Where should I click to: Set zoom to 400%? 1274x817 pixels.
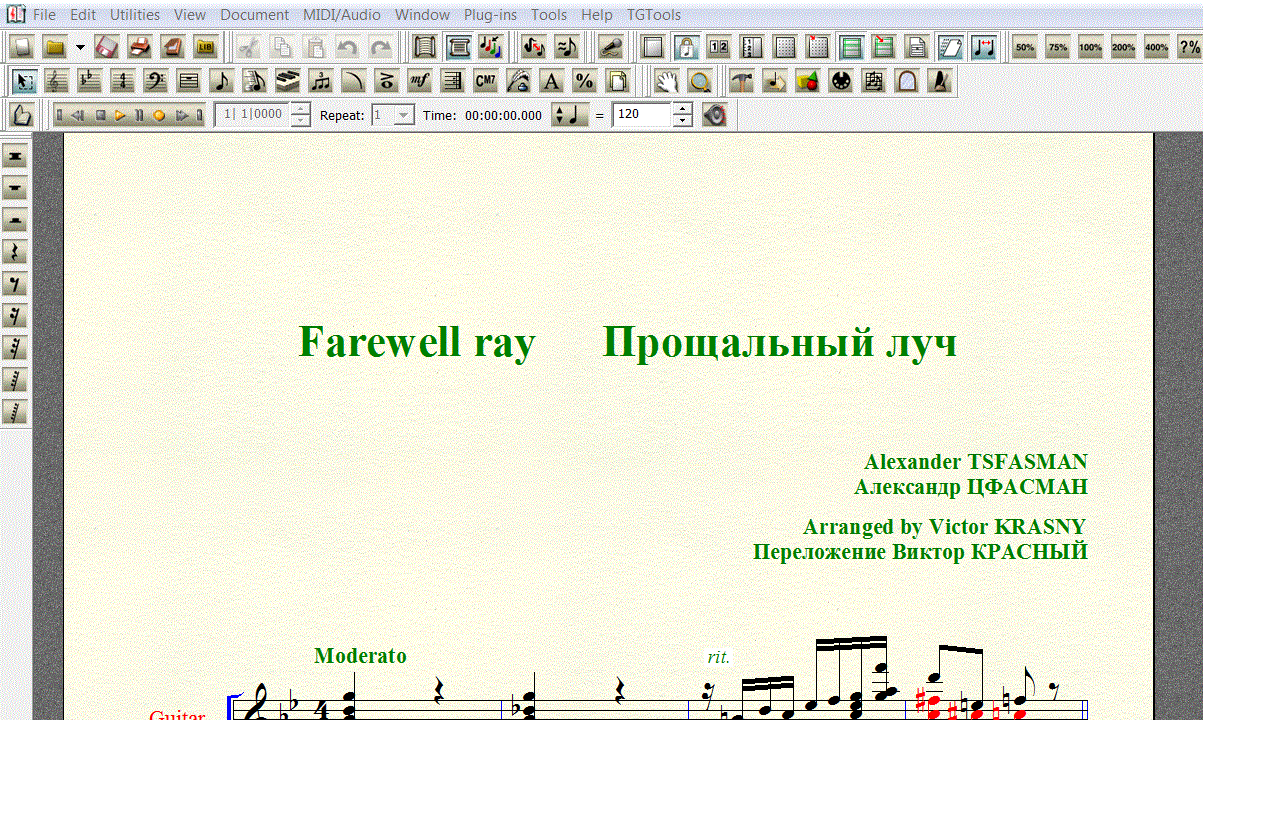point(1156,47)
